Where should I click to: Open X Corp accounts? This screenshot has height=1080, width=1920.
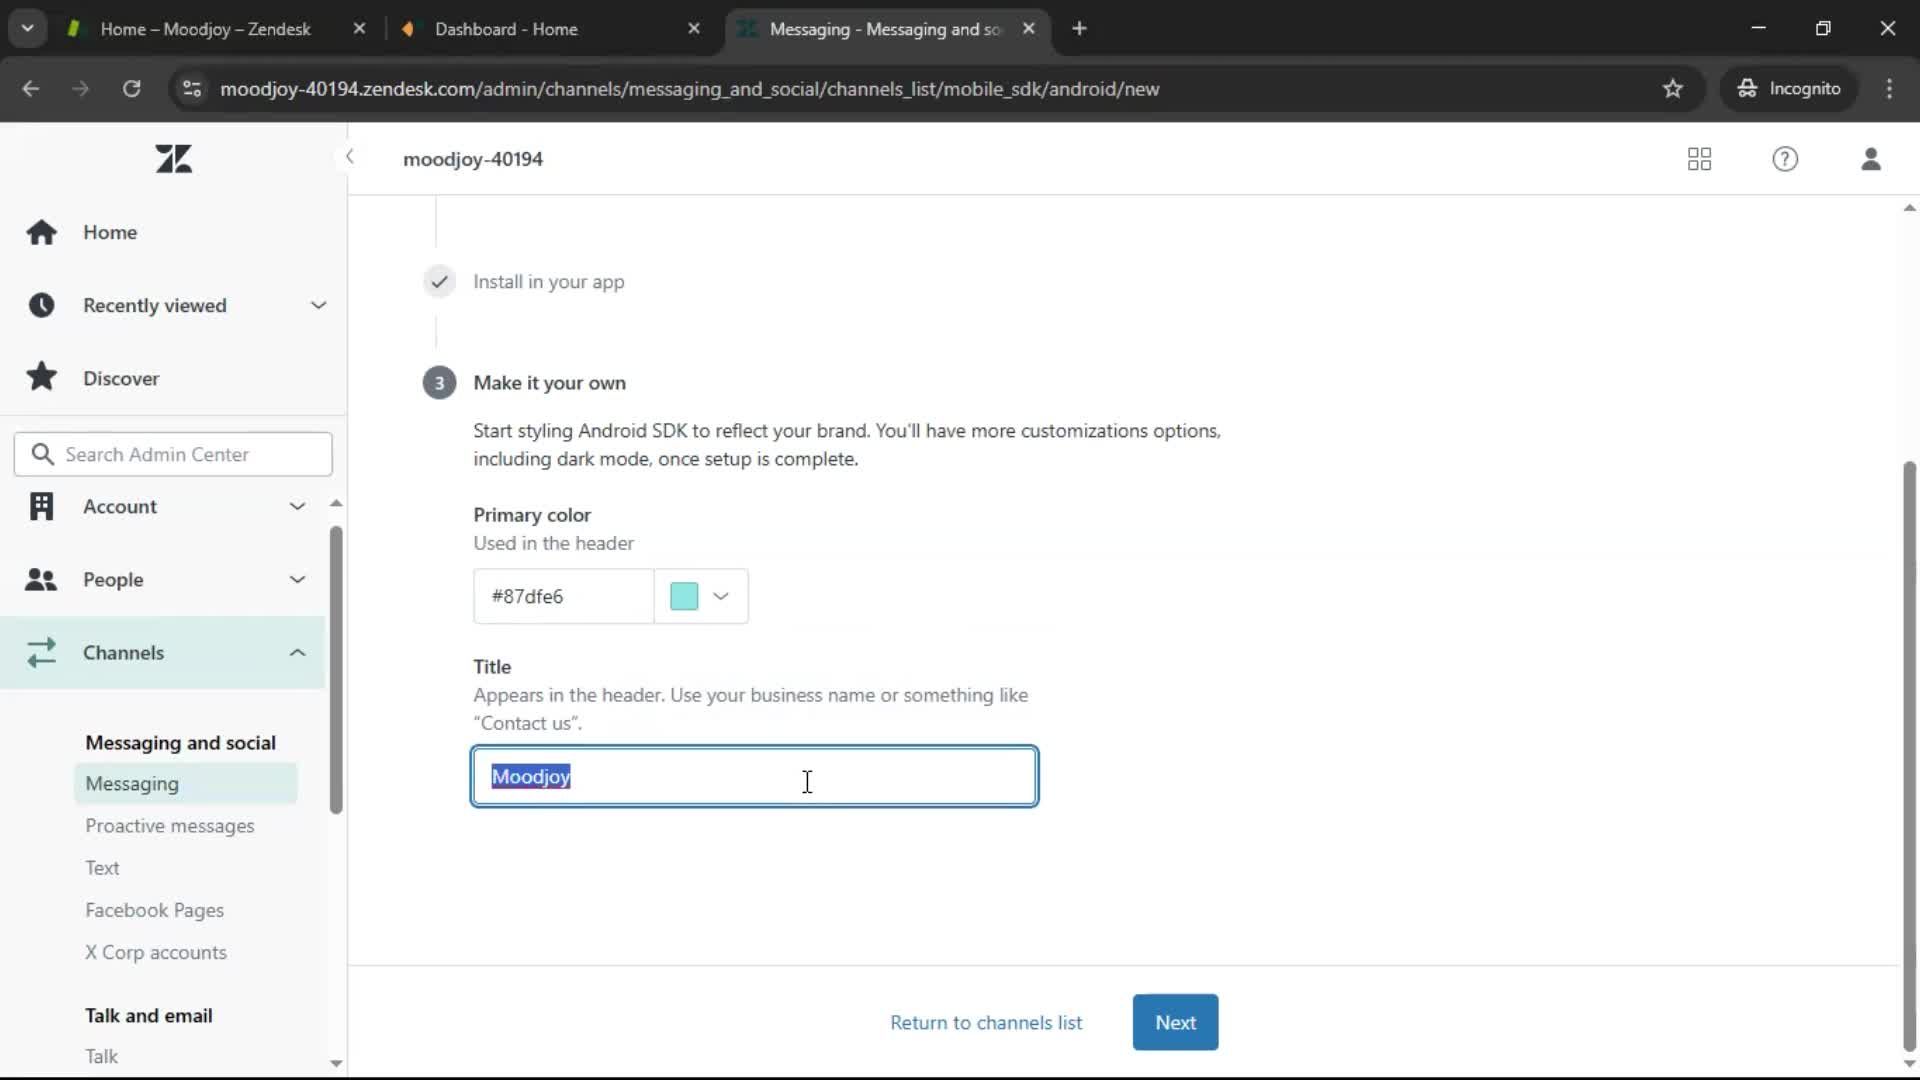pyautogui.click(x=155, y=952)
